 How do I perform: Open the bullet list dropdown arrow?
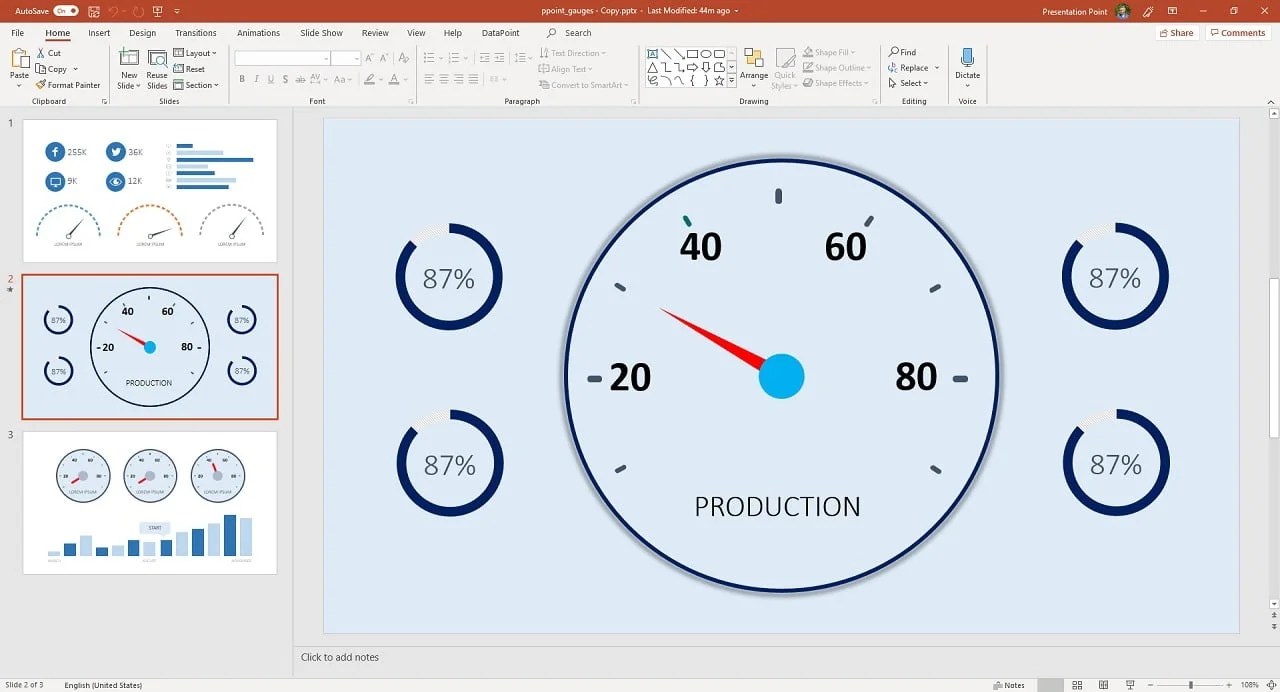click(440, 58)
